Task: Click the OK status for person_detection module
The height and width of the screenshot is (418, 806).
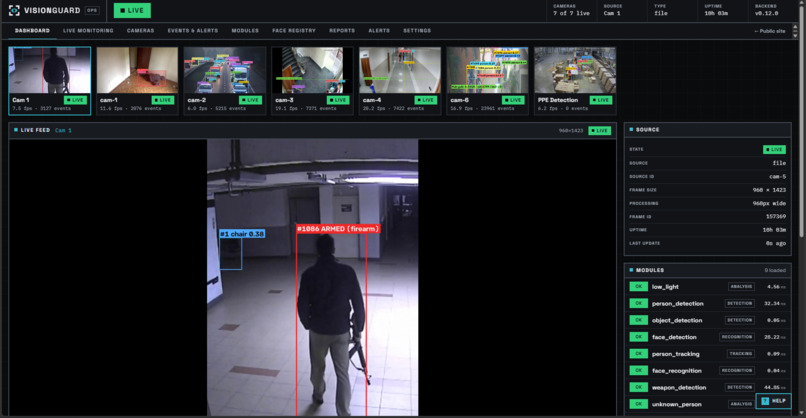Action: pyautogui.click(x=638, y=303)
